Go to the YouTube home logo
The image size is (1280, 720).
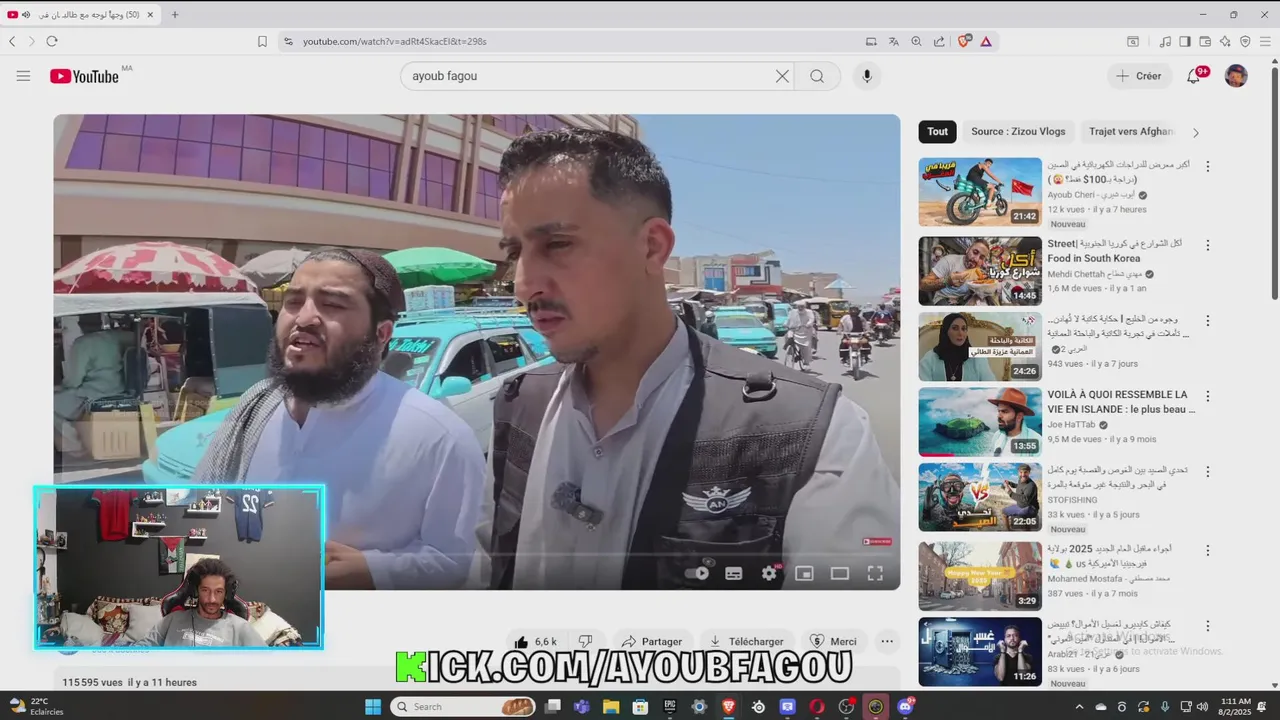85,76
